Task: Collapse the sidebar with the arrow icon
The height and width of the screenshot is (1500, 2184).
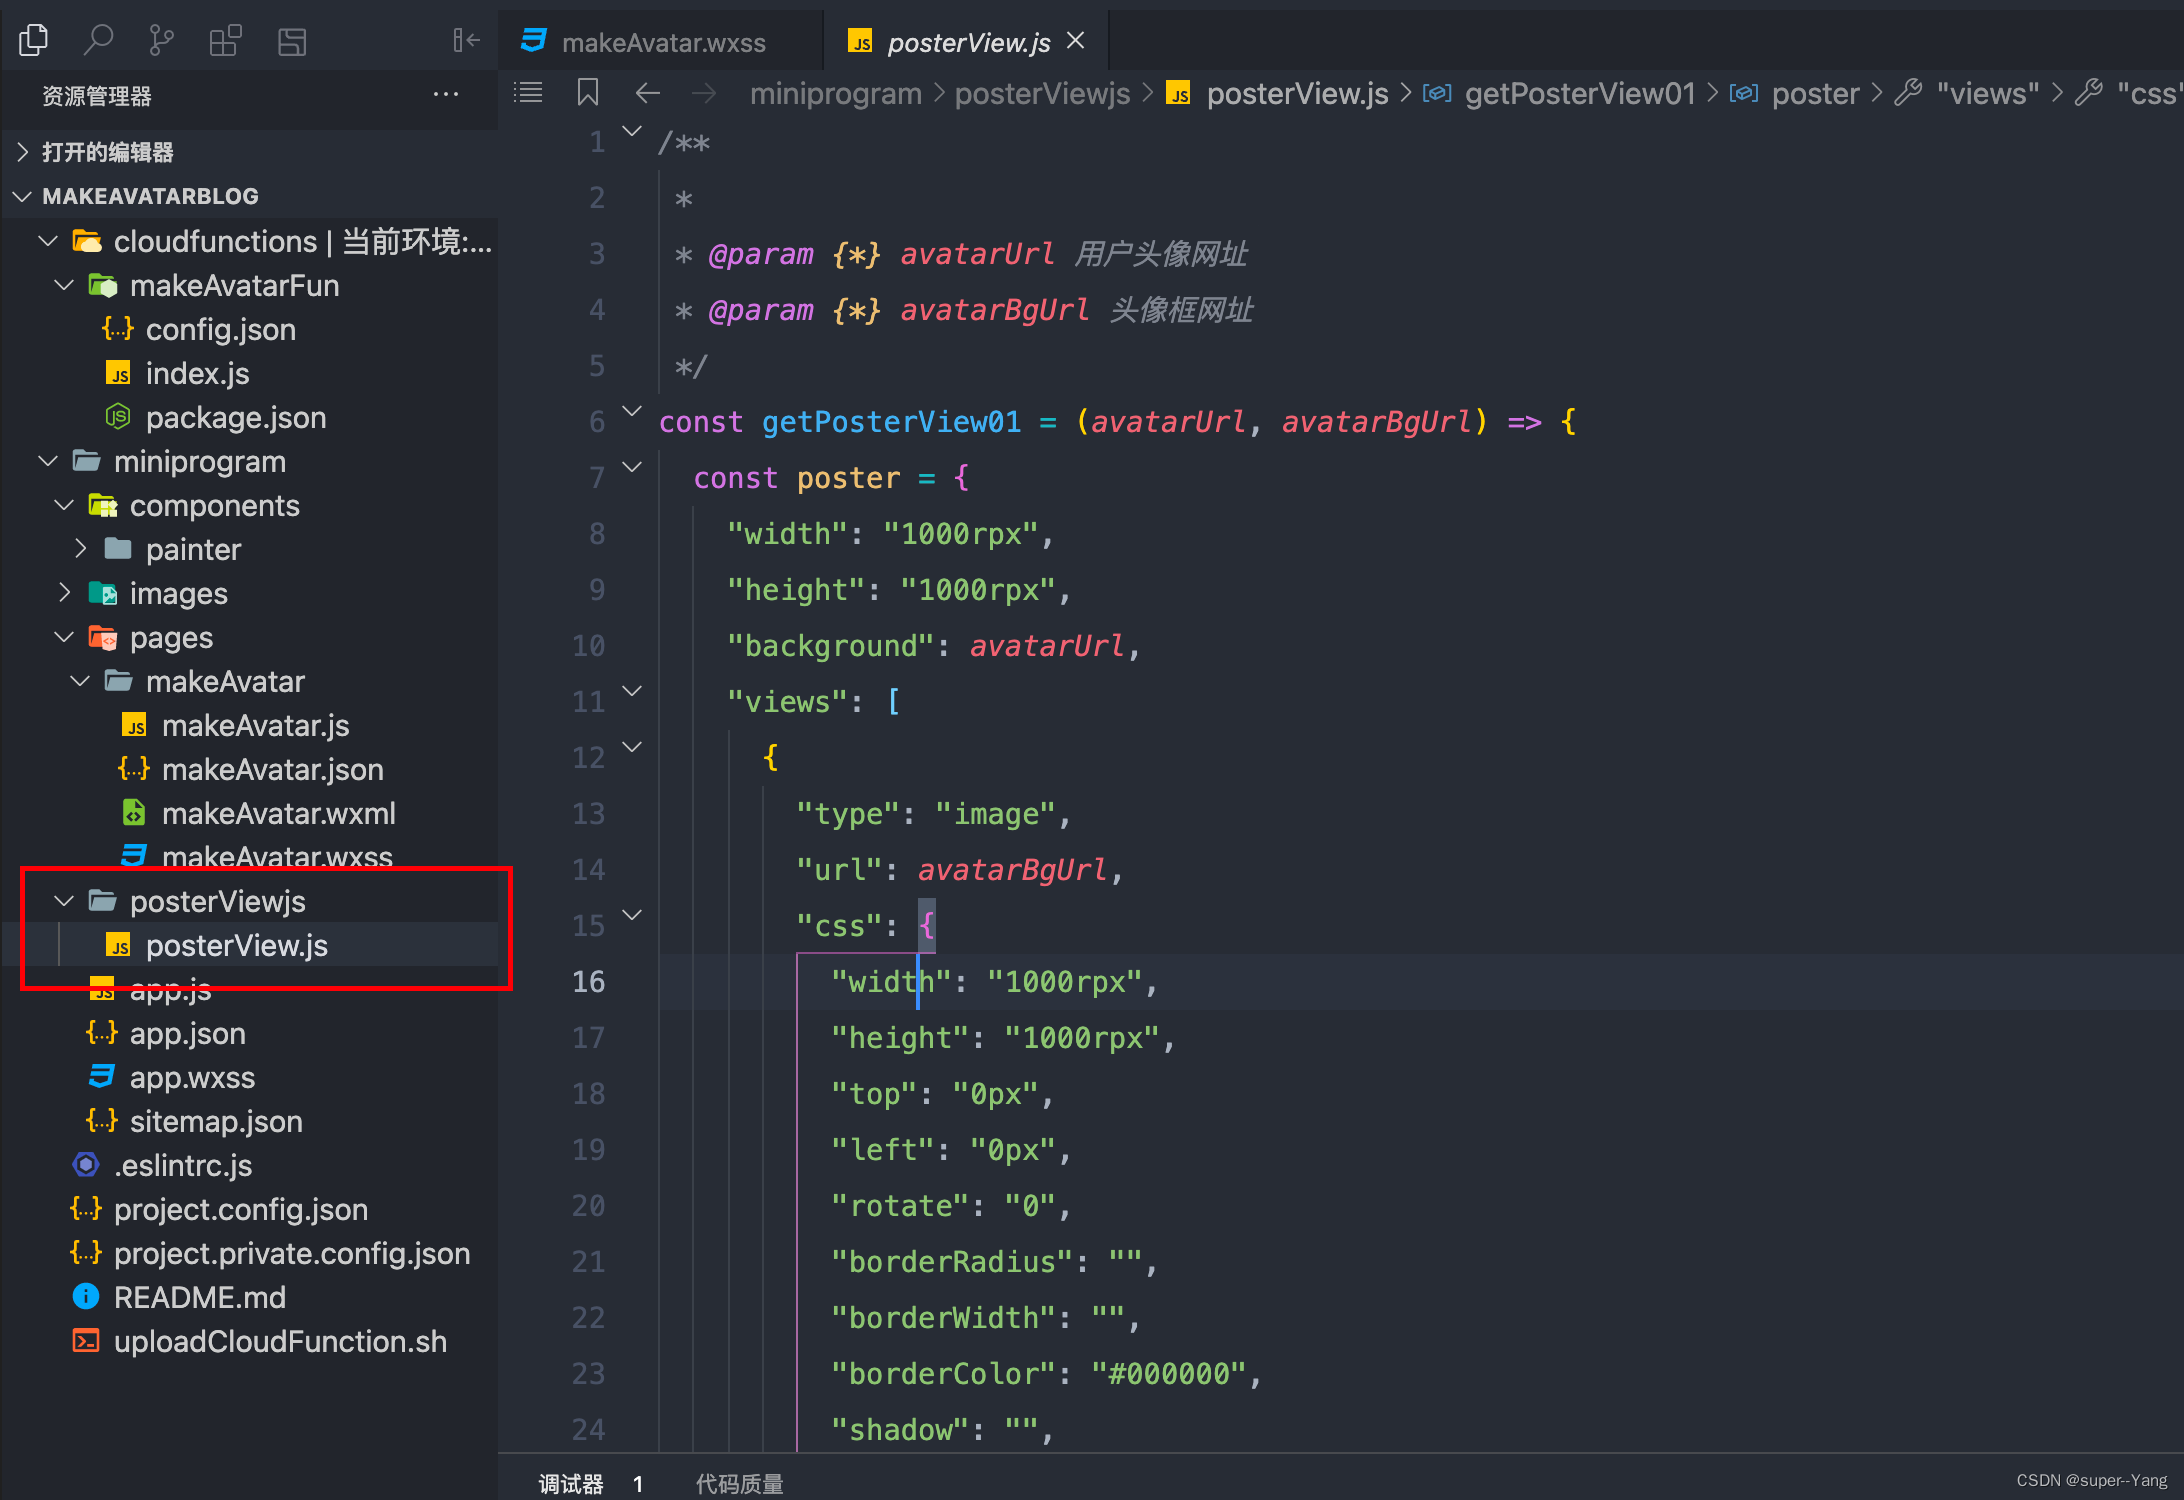Action: 466,40
